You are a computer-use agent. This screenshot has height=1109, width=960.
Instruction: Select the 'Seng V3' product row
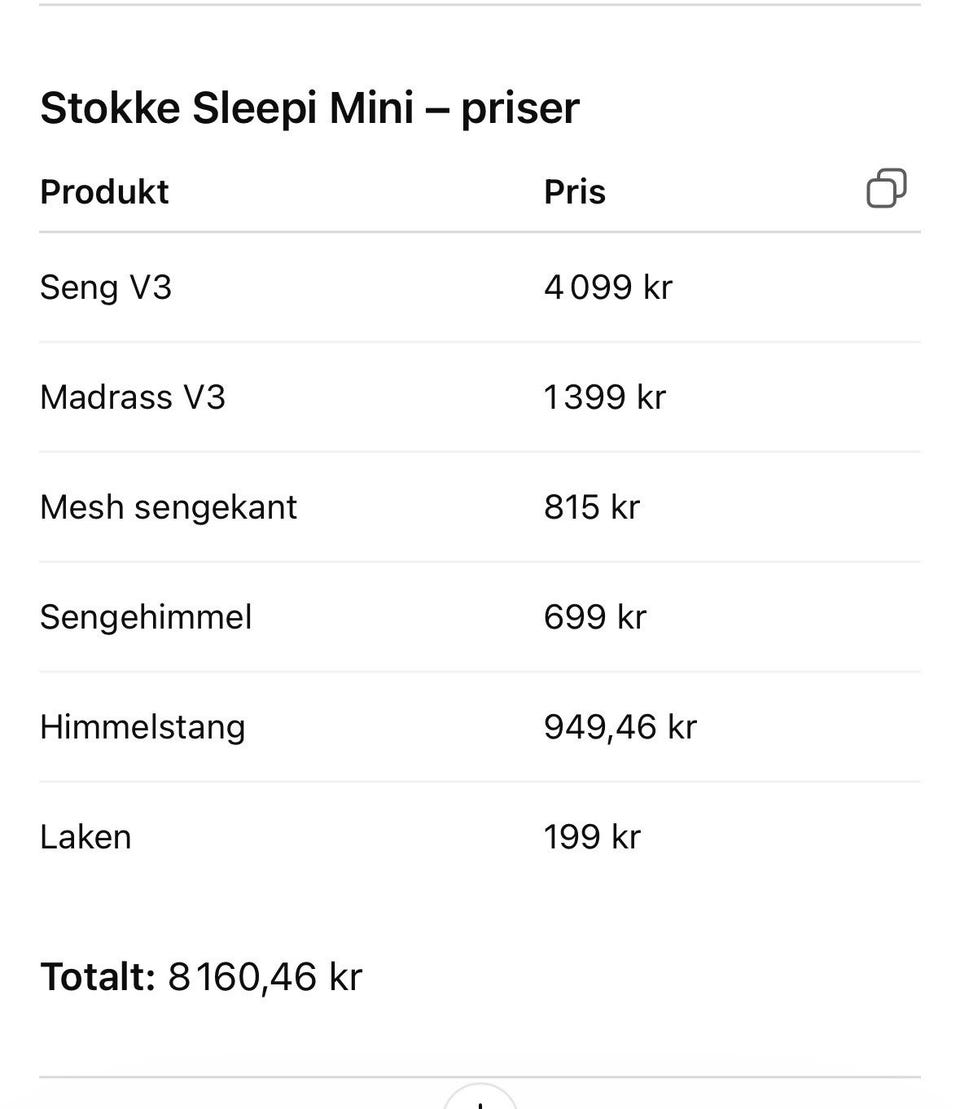(x=106, y=287)
